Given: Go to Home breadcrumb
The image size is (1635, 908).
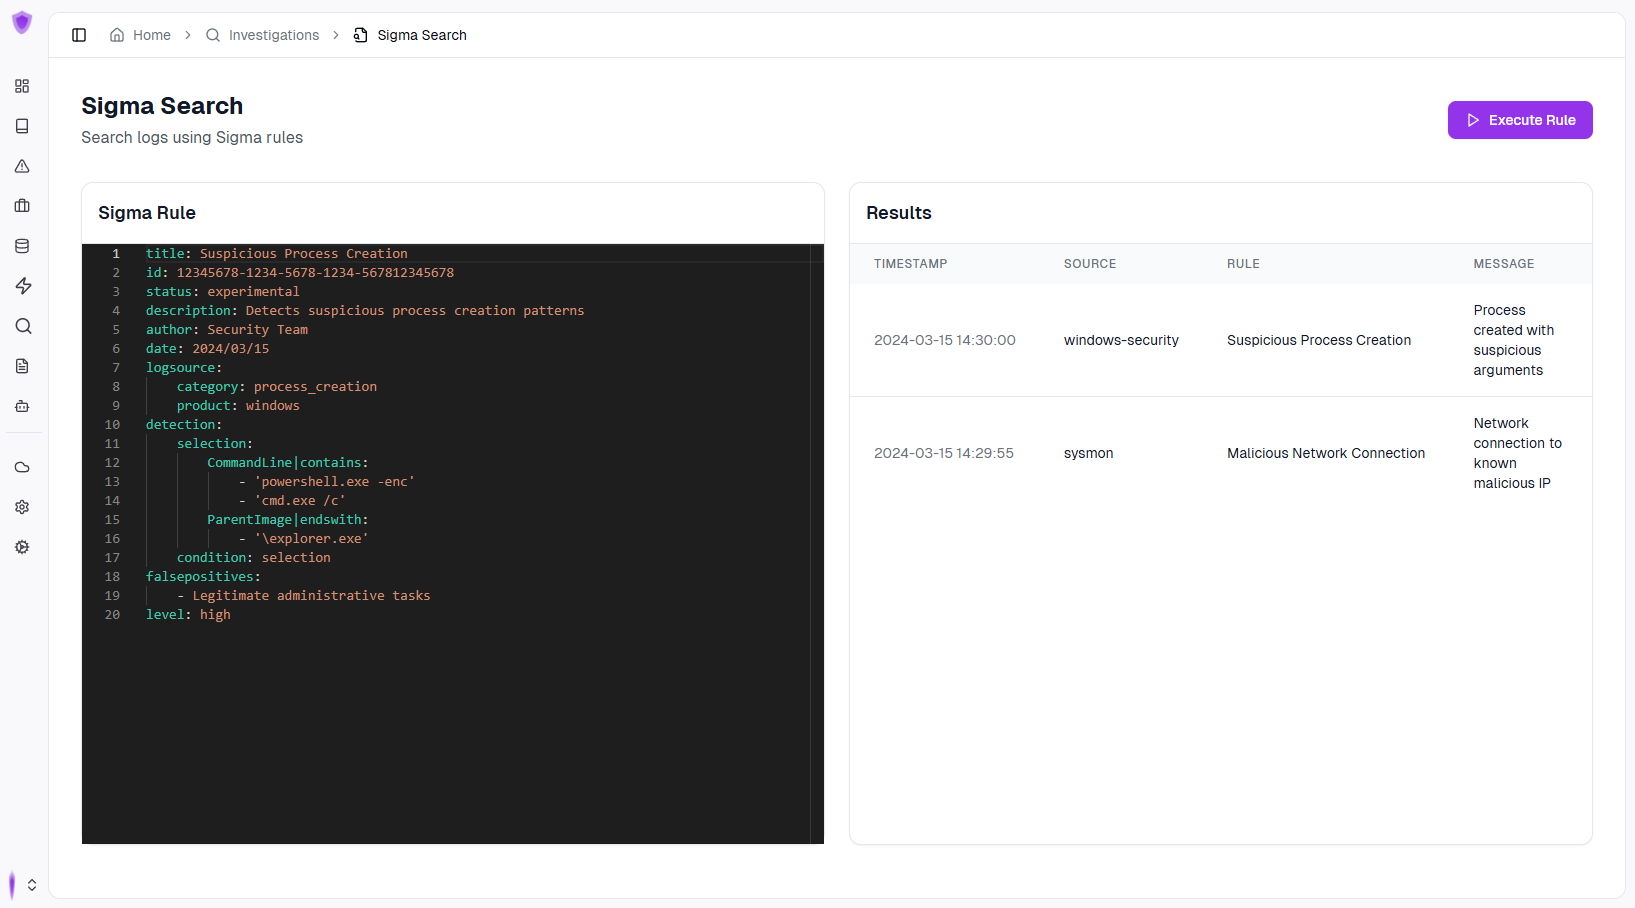Looking at the screenshot, I should pos(141,35).
